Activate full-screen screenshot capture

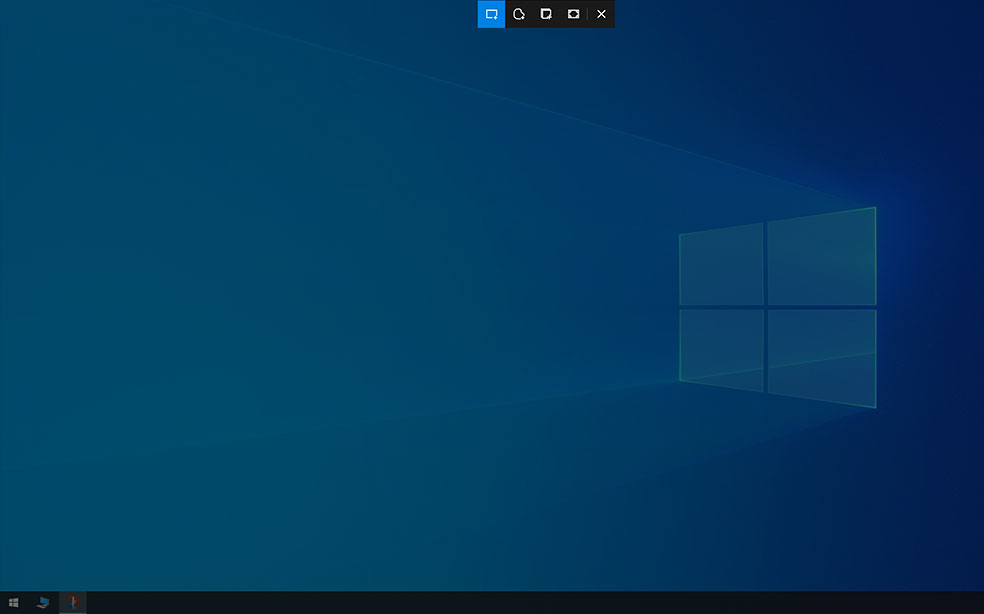(573, 14)
